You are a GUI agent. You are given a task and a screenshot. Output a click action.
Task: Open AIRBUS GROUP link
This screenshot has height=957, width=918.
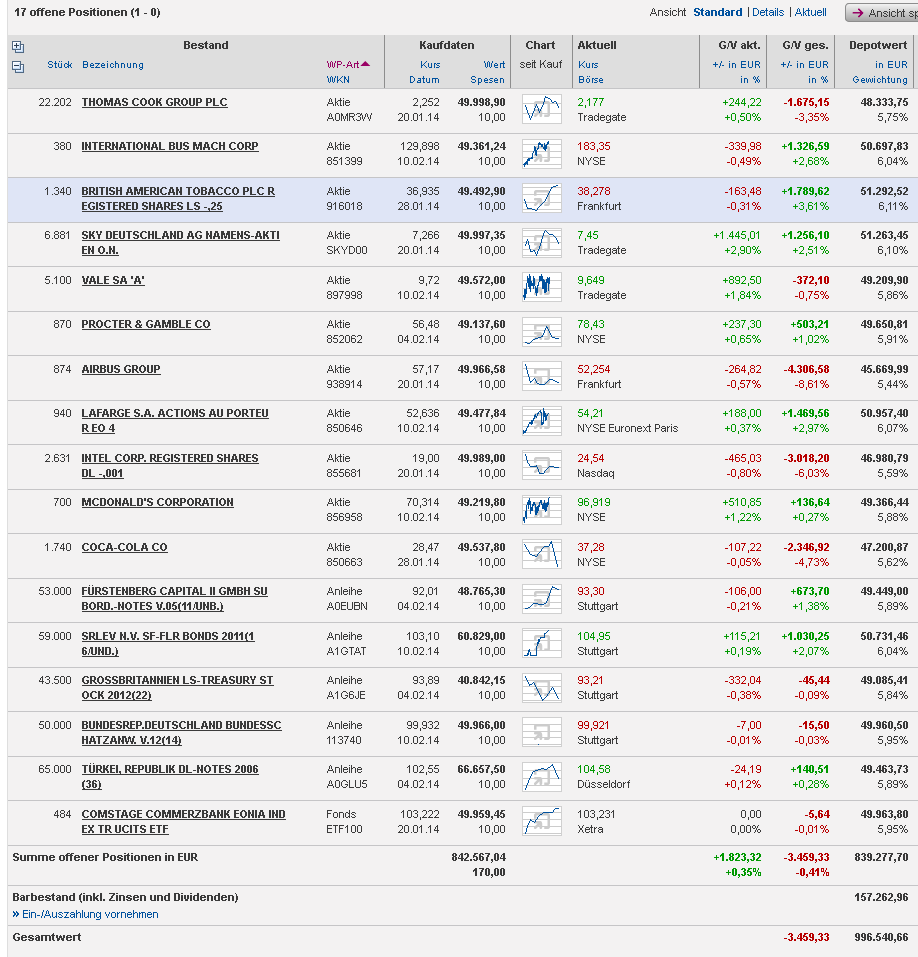click(121, 369)
